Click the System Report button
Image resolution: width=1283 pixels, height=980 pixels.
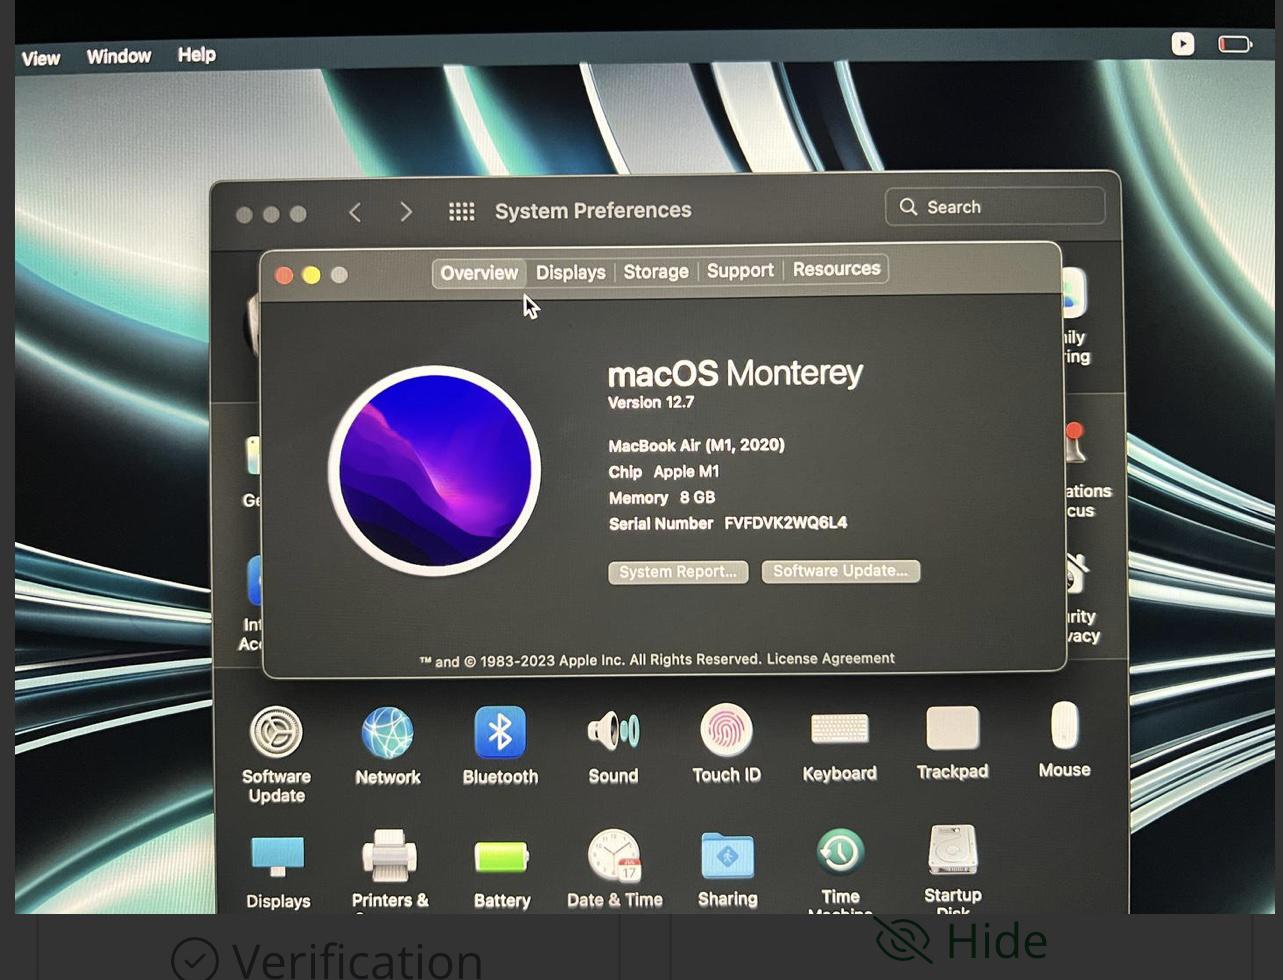click(678, 572)
